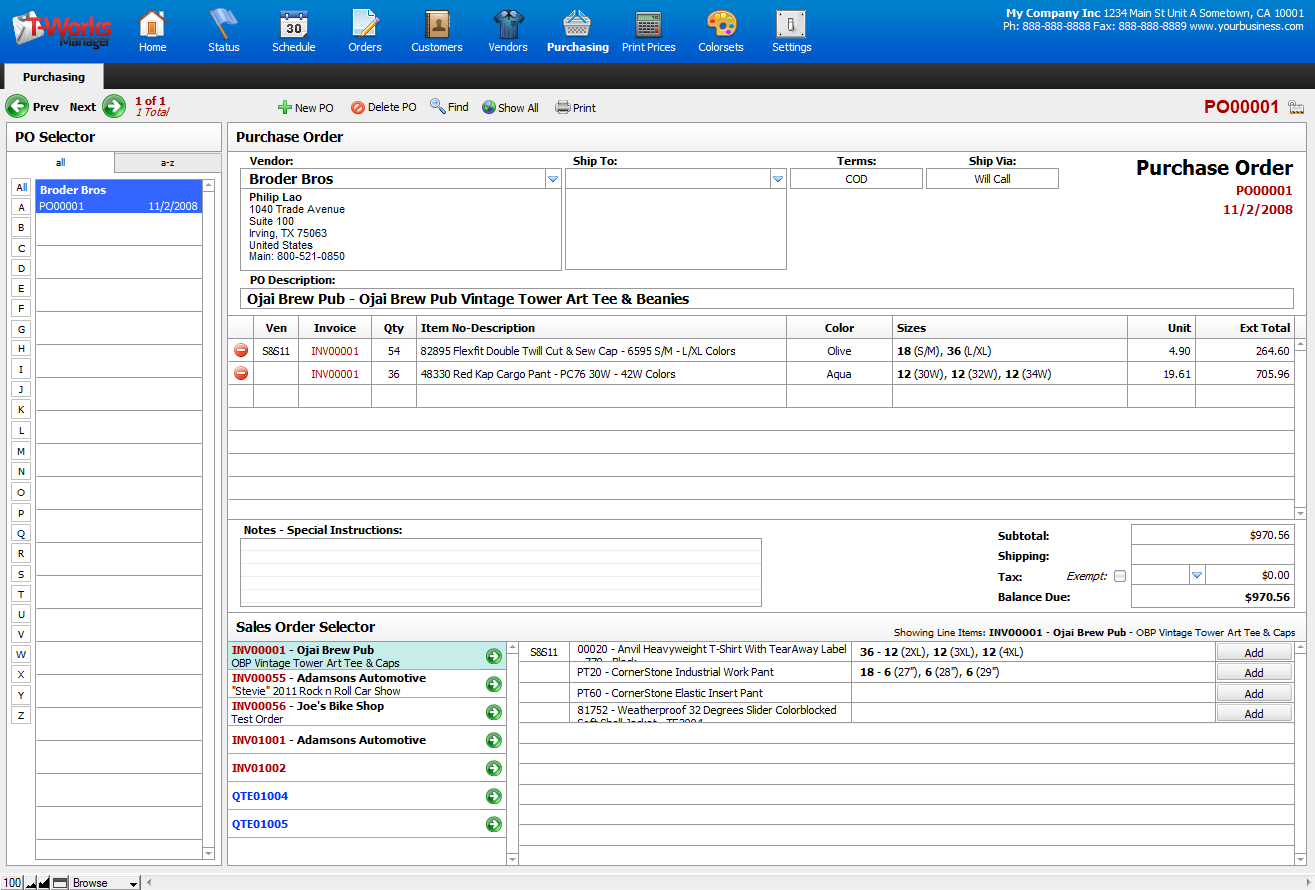Click Find in the toolbar

click(449, 107)
